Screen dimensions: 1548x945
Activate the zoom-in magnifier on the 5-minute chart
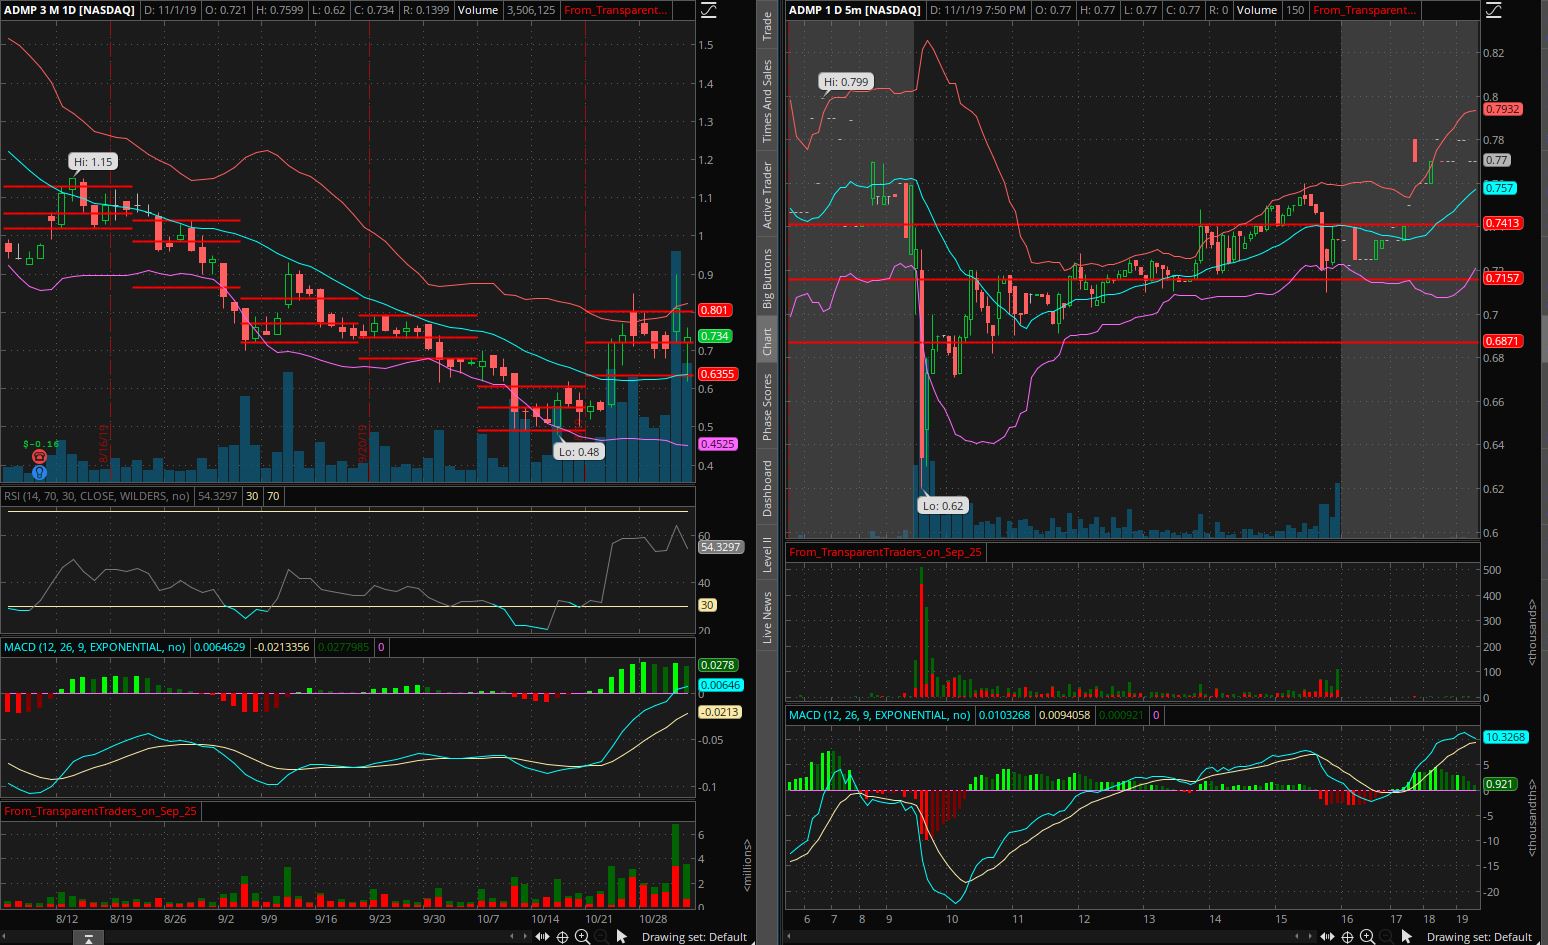tap(1368, 937)
